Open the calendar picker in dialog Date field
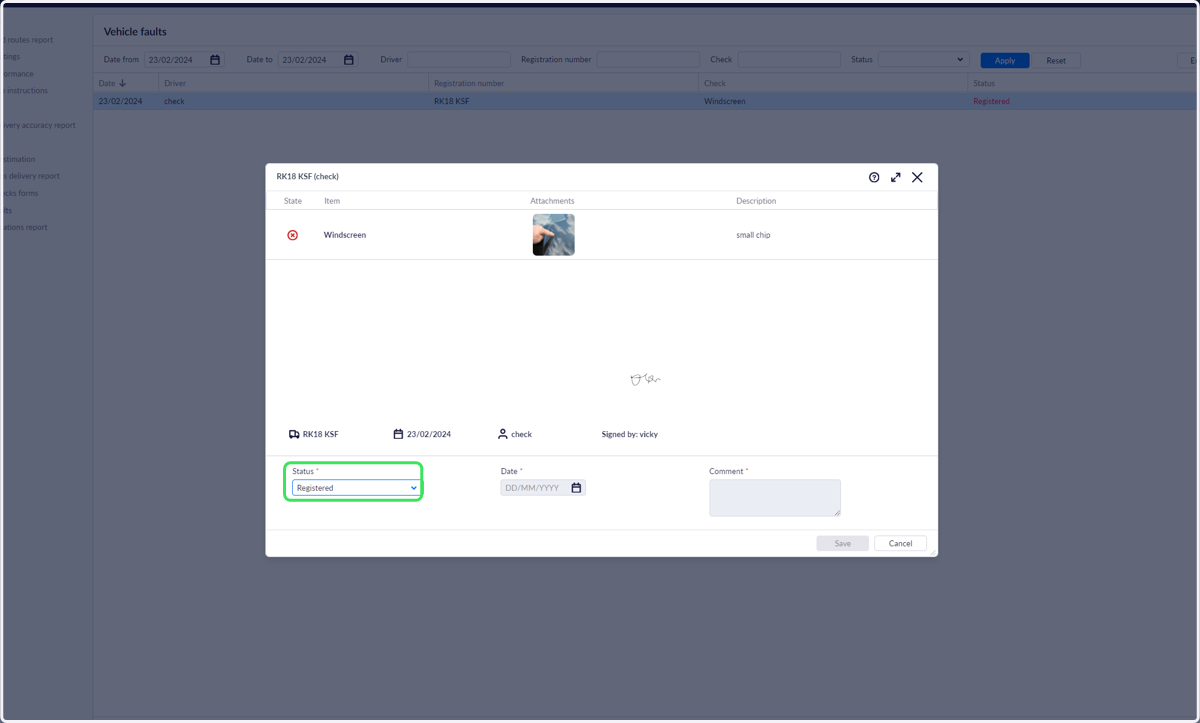 click(576, 488)
